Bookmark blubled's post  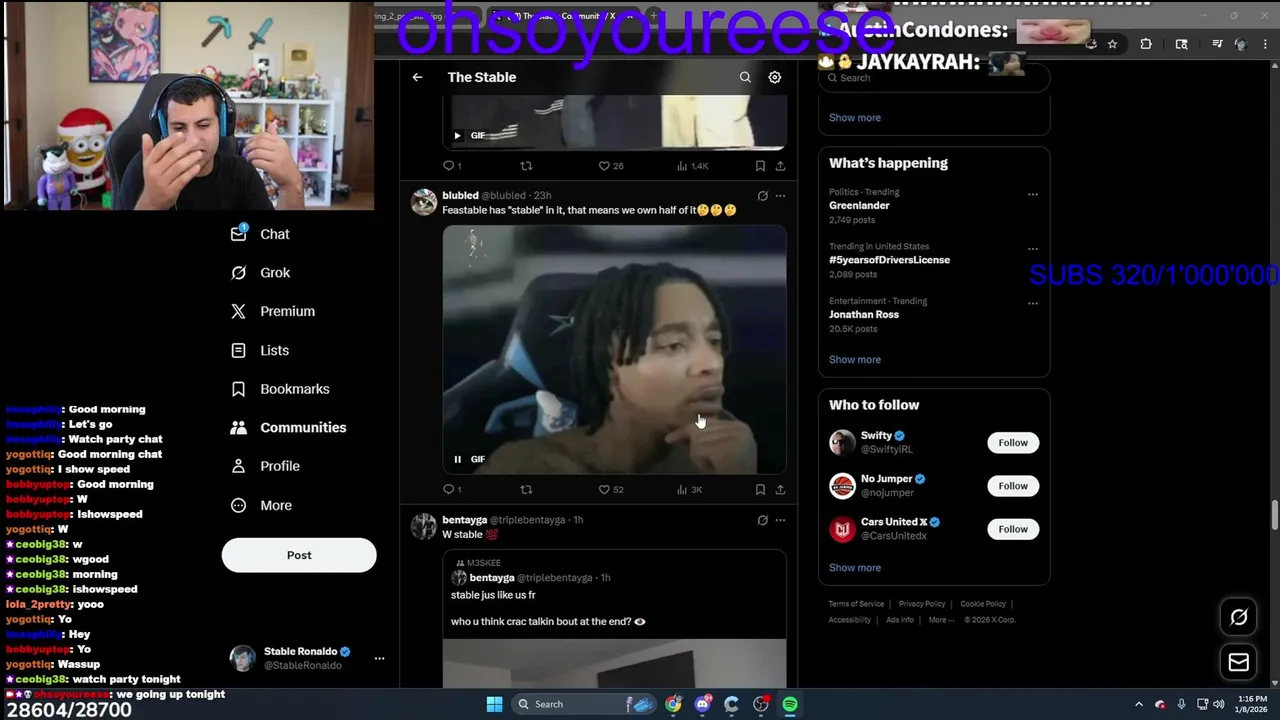[760, 489]
